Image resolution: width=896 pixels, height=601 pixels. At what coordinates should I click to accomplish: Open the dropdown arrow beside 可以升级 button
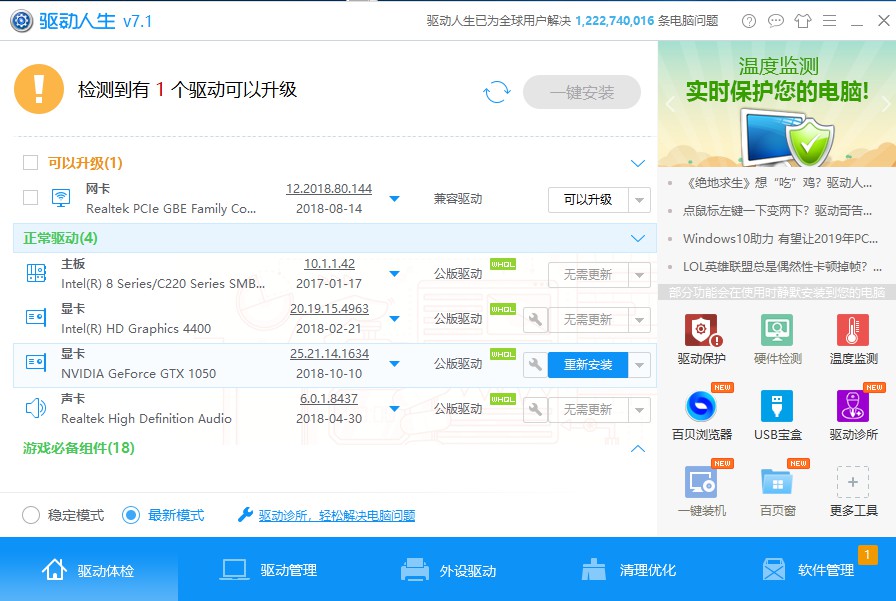coord(639,200)
